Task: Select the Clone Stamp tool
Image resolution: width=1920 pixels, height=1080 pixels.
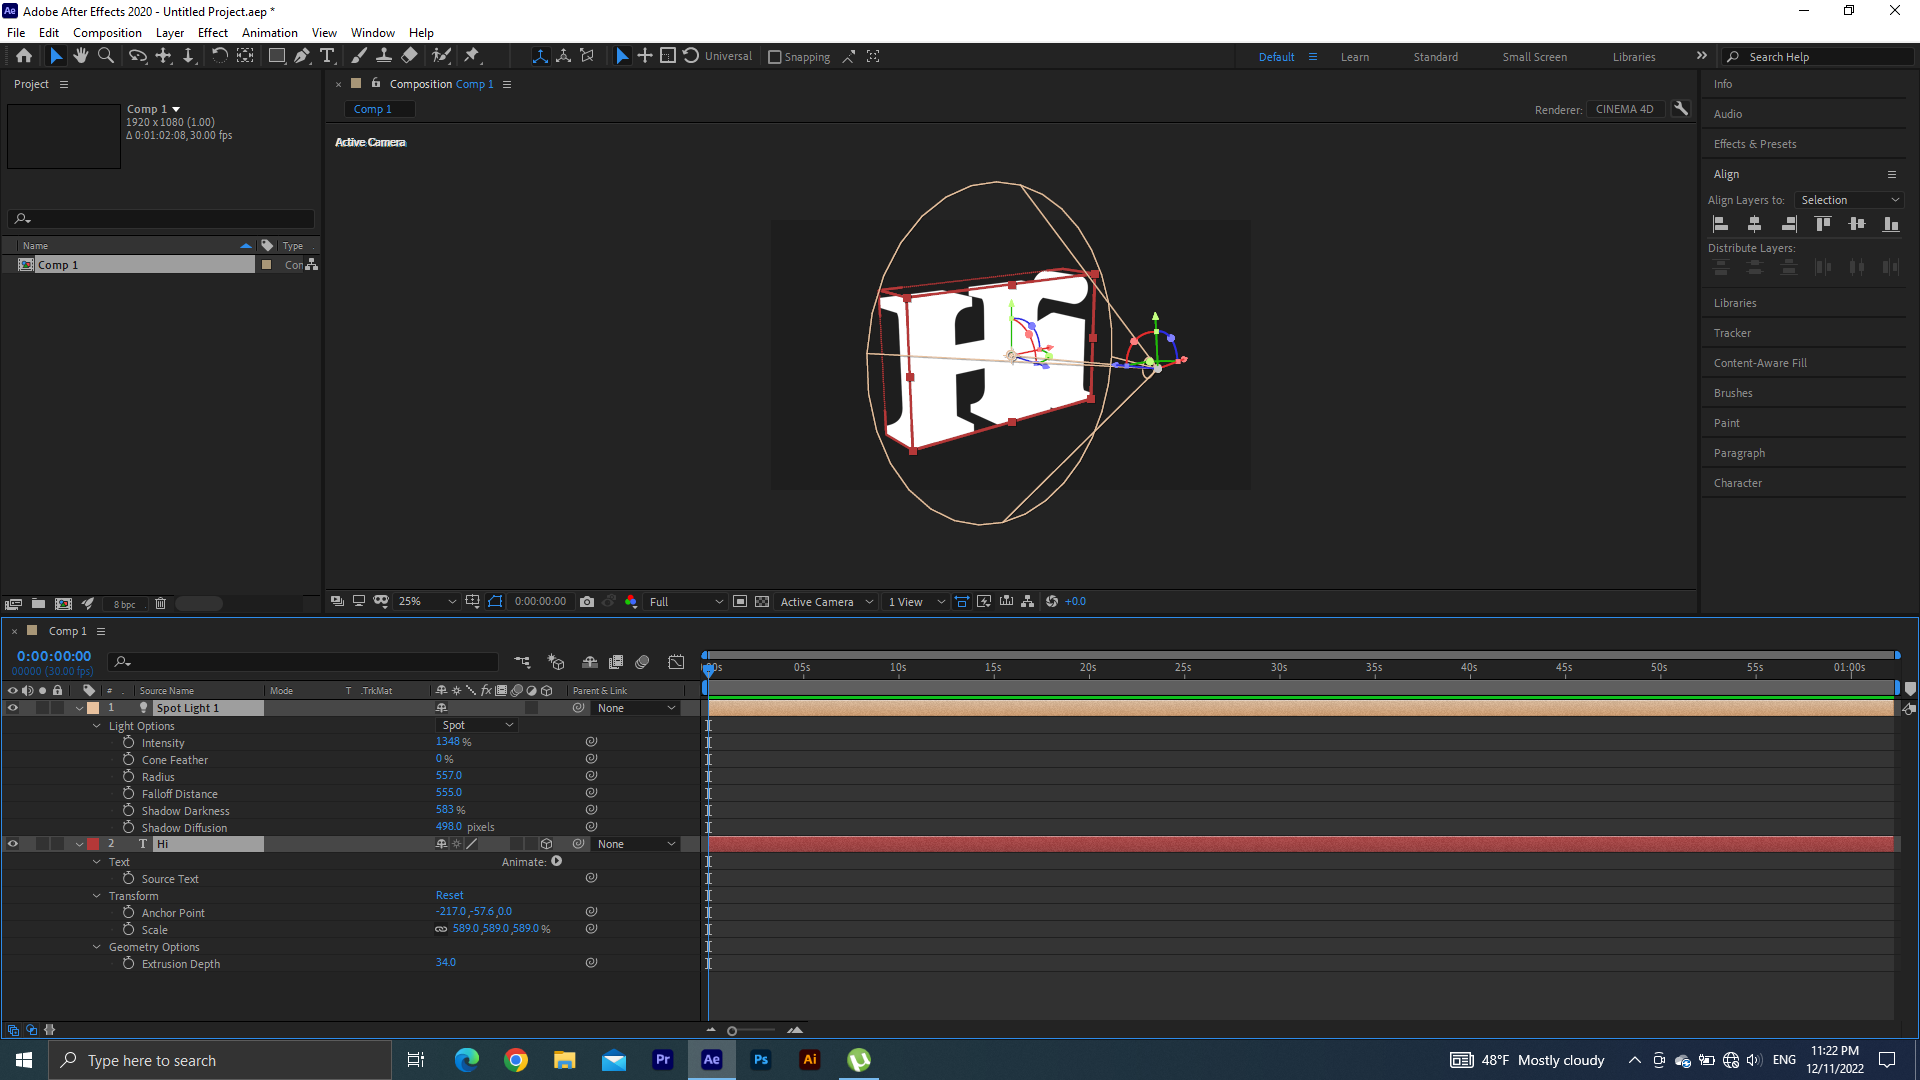Action: pyautogui.click(x=384, y=56)
